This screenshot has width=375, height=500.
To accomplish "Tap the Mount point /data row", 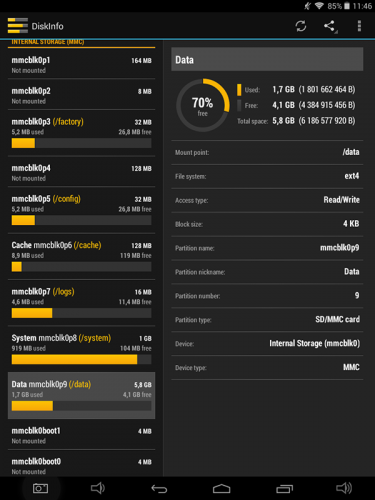I will (x=267, y=152).
